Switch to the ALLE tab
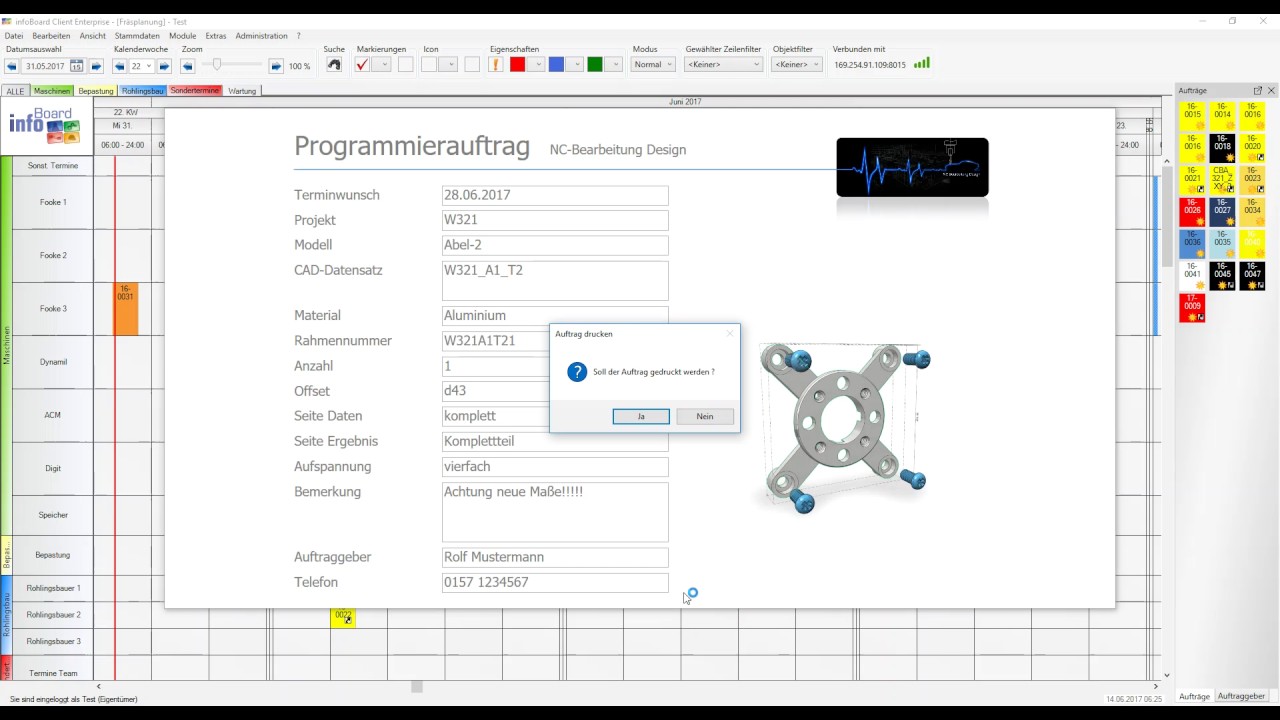 (15, 91)
